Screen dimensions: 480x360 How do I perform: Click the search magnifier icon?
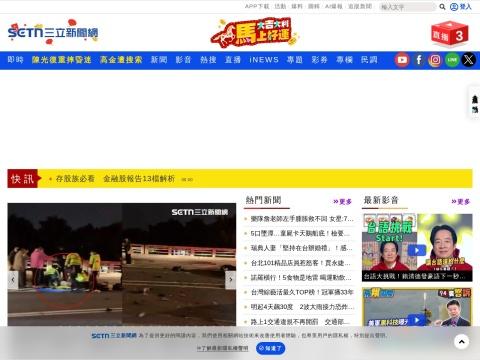442,7
